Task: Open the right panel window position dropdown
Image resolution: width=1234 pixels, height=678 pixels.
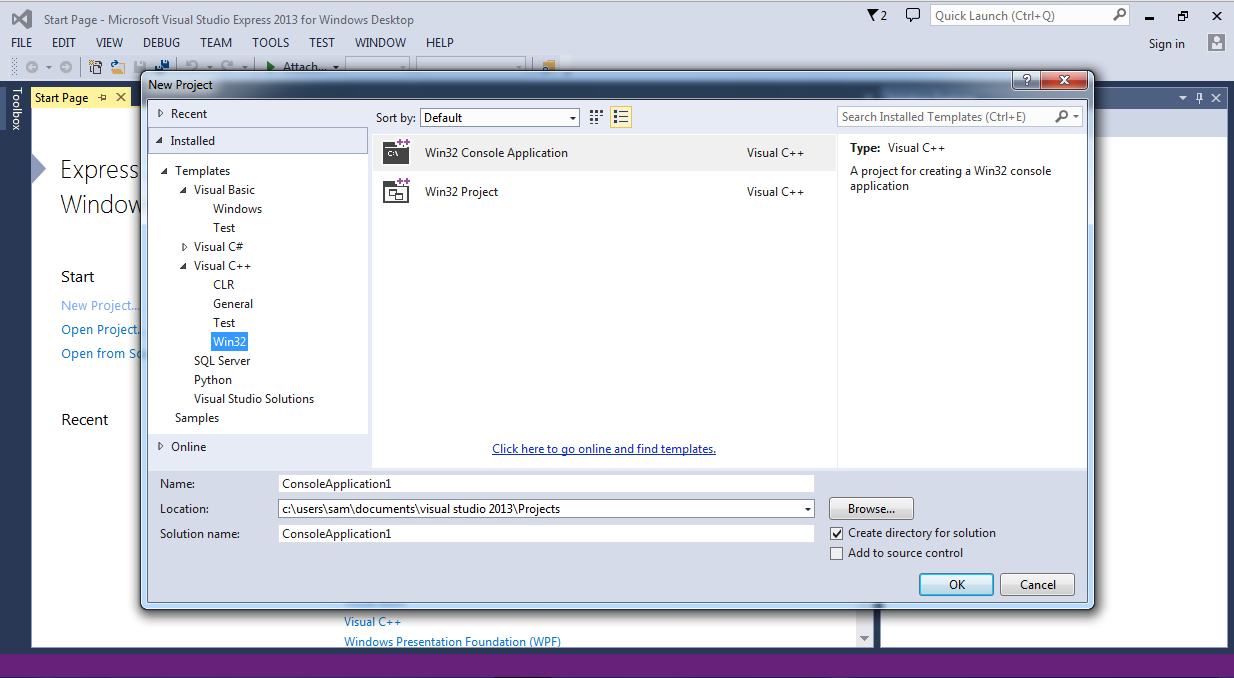Action: [x=1182, y=98]
